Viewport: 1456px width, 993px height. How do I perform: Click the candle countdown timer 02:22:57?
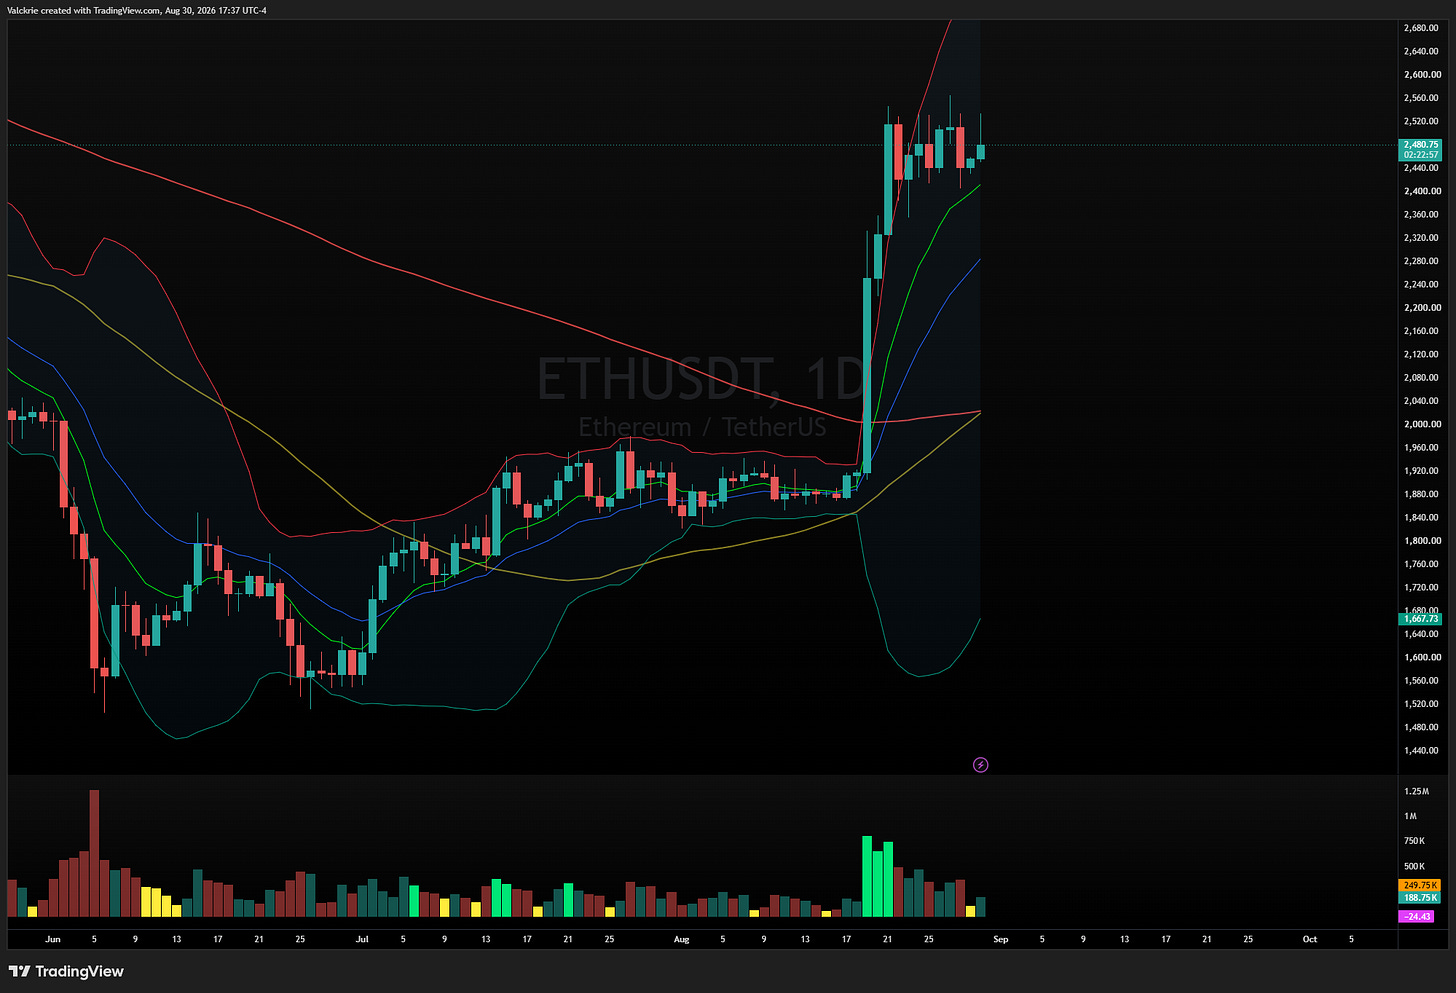tap(1420, 155)
